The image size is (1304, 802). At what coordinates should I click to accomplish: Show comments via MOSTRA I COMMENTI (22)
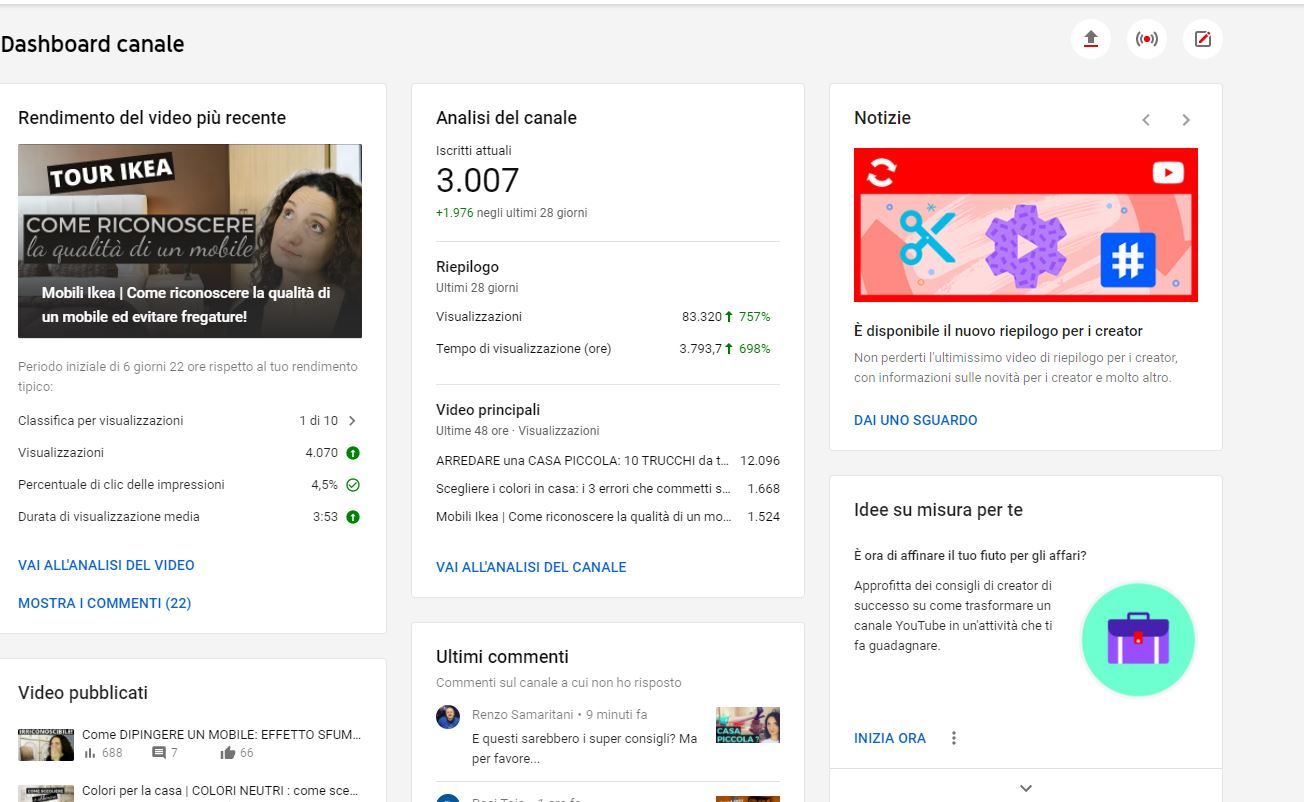(104, 603)
